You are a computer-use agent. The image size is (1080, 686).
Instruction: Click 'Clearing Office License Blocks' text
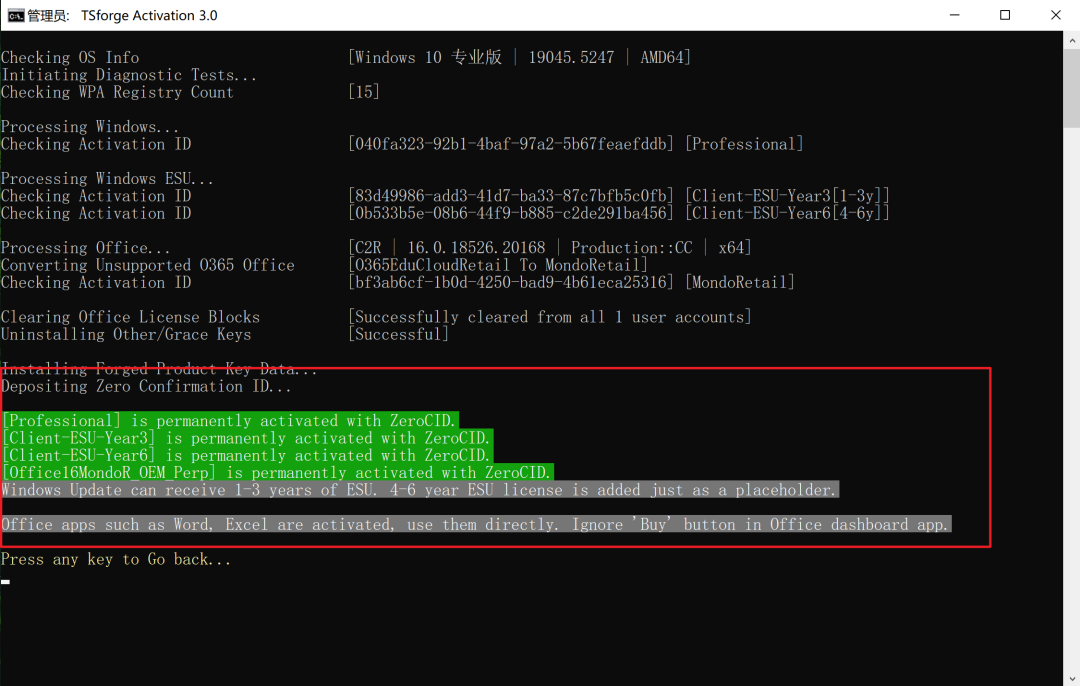[x=130, y=318]
